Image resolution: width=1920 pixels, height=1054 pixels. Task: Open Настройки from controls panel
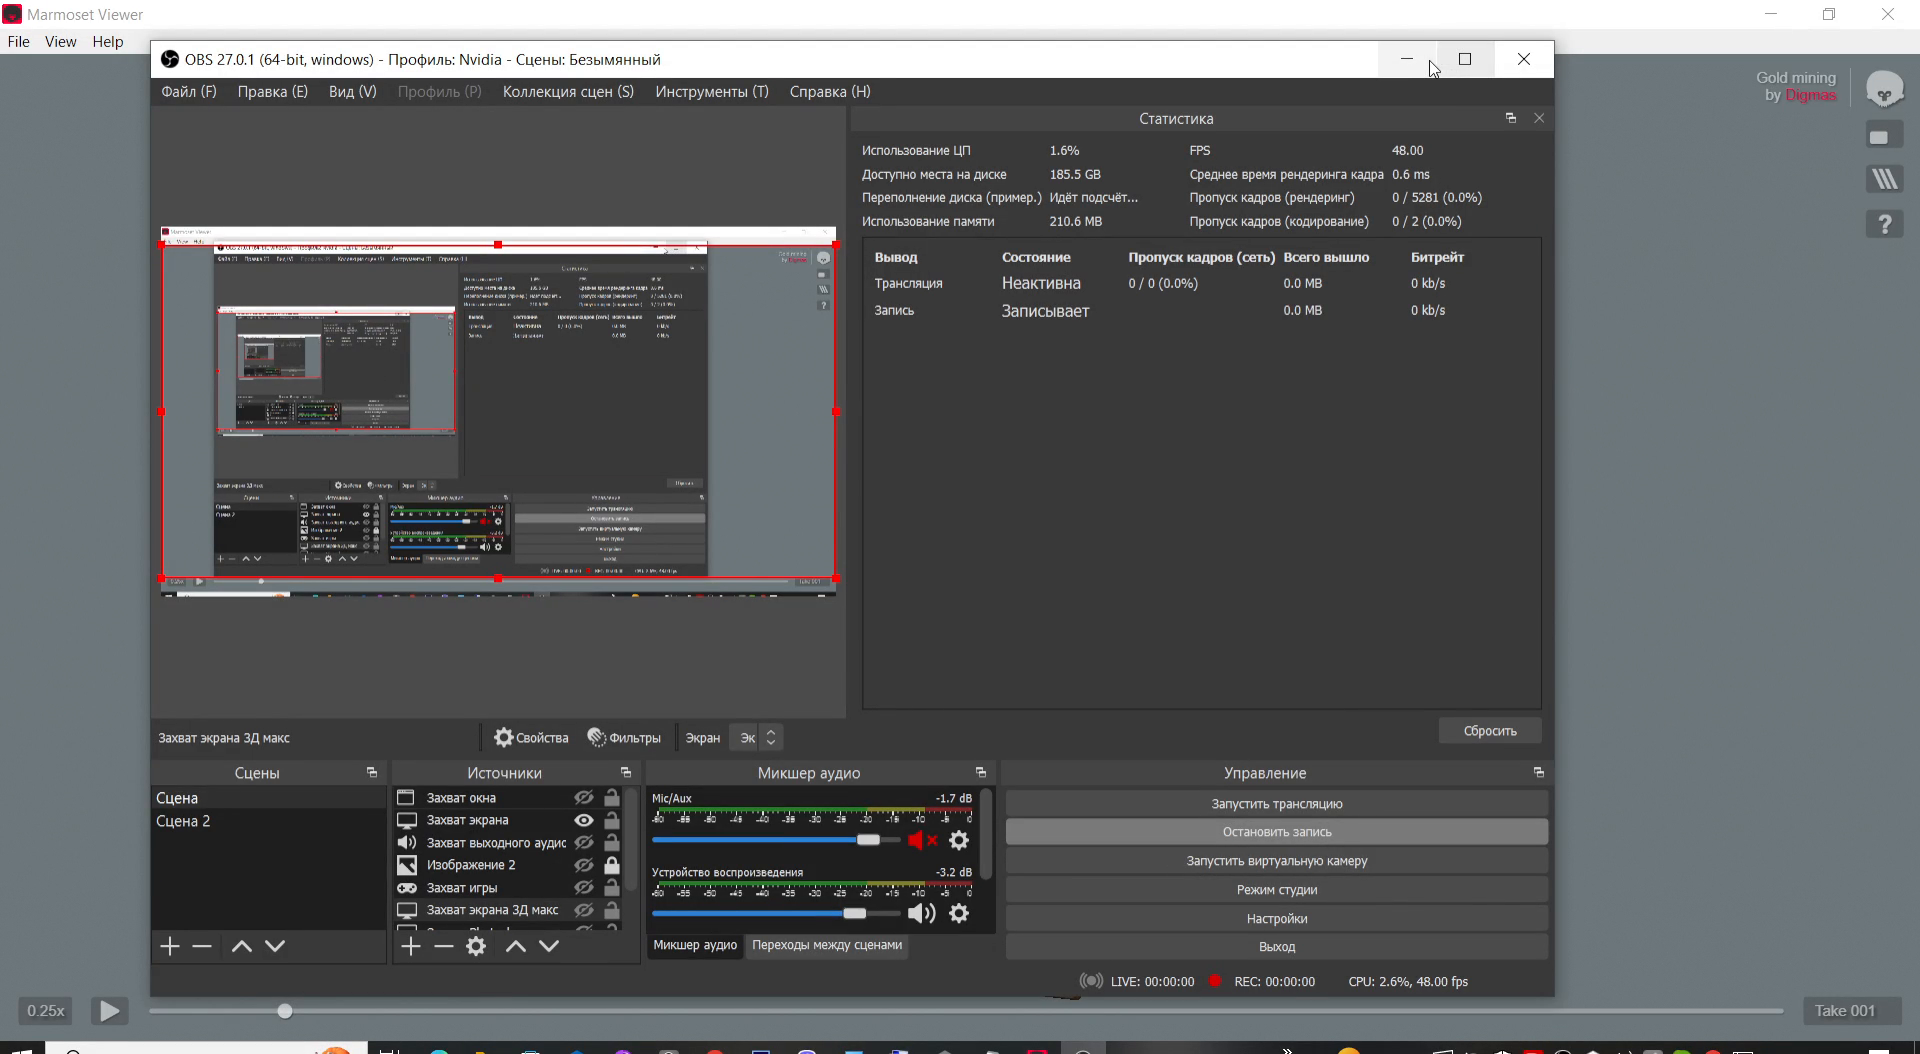pos(1277,919)
